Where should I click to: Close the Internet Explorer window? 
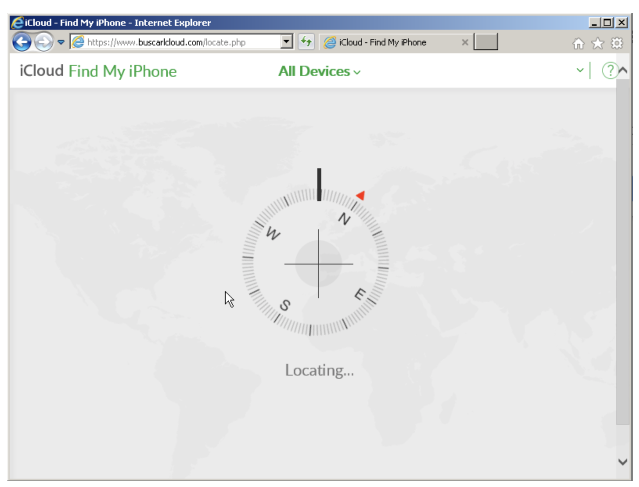point(621,23)
